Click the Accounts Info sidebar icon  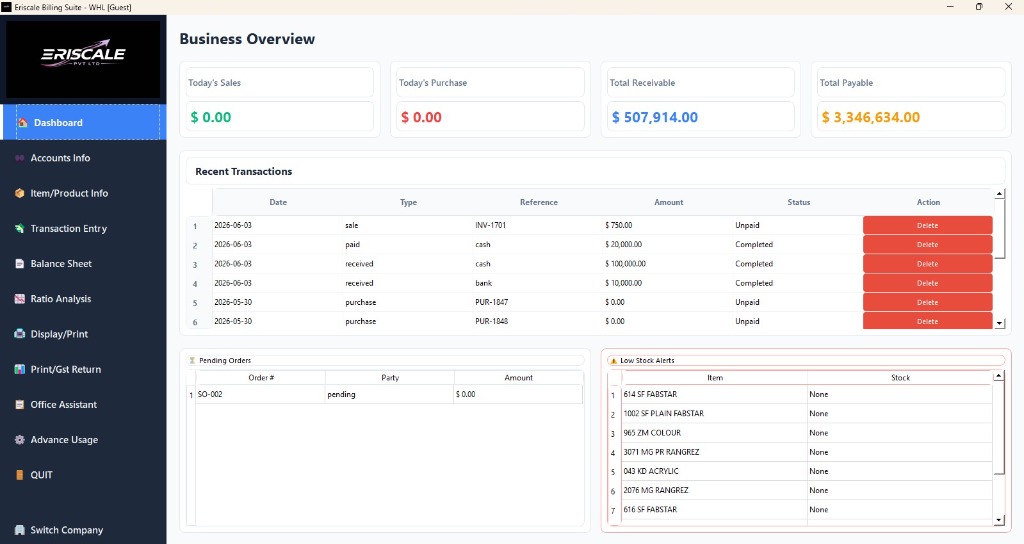coord(20,158)
